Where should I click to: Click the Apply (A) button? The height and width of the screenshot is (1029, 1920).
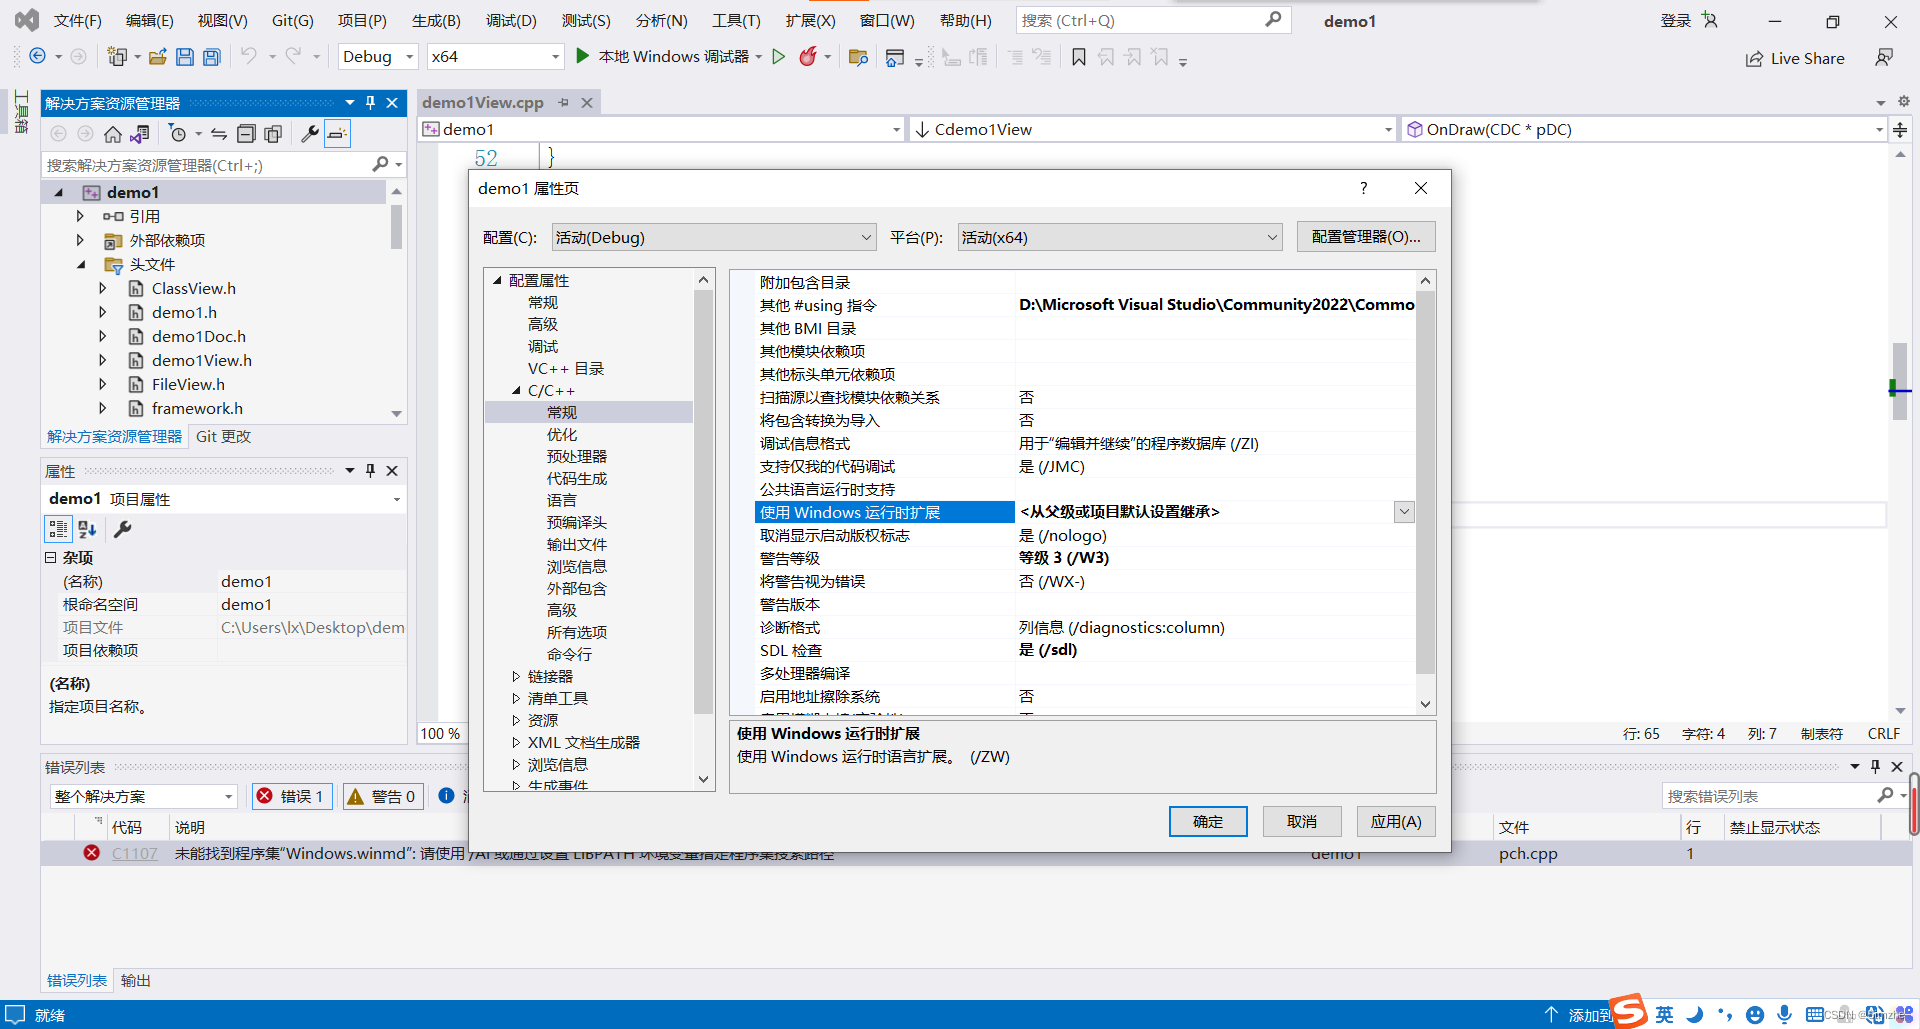pos(1396,821)
